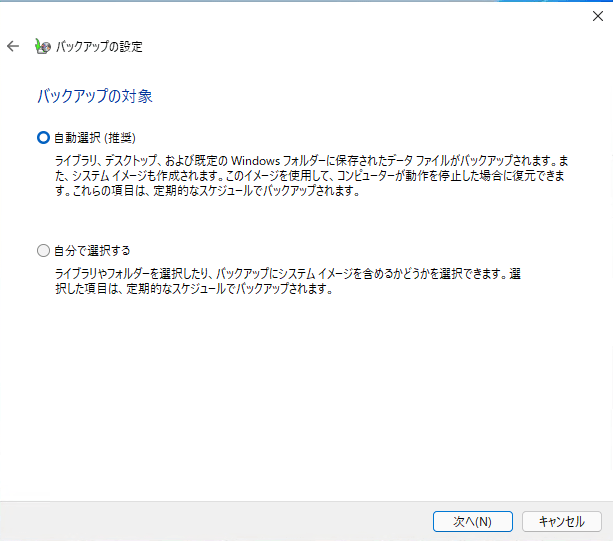Click the 次へ(N) button
This screenshot has height=541, width=613.
coord(473,521)
